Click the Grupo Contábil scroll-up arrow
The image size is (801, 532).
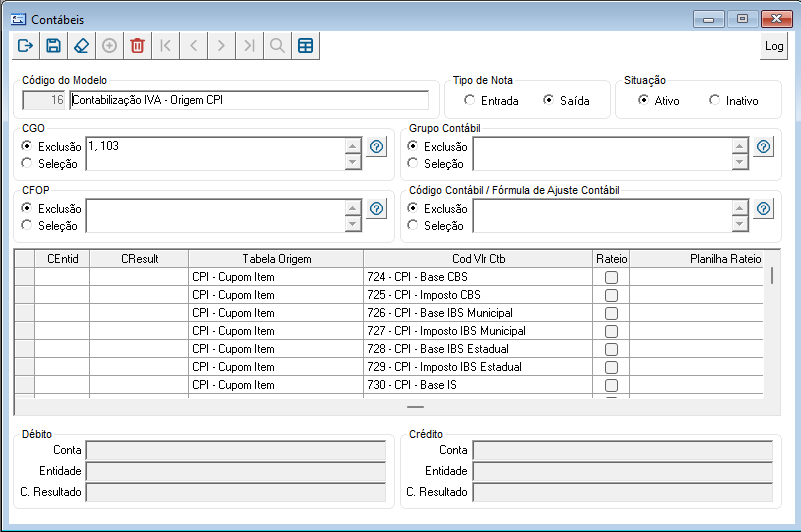[x=739, y=146]
